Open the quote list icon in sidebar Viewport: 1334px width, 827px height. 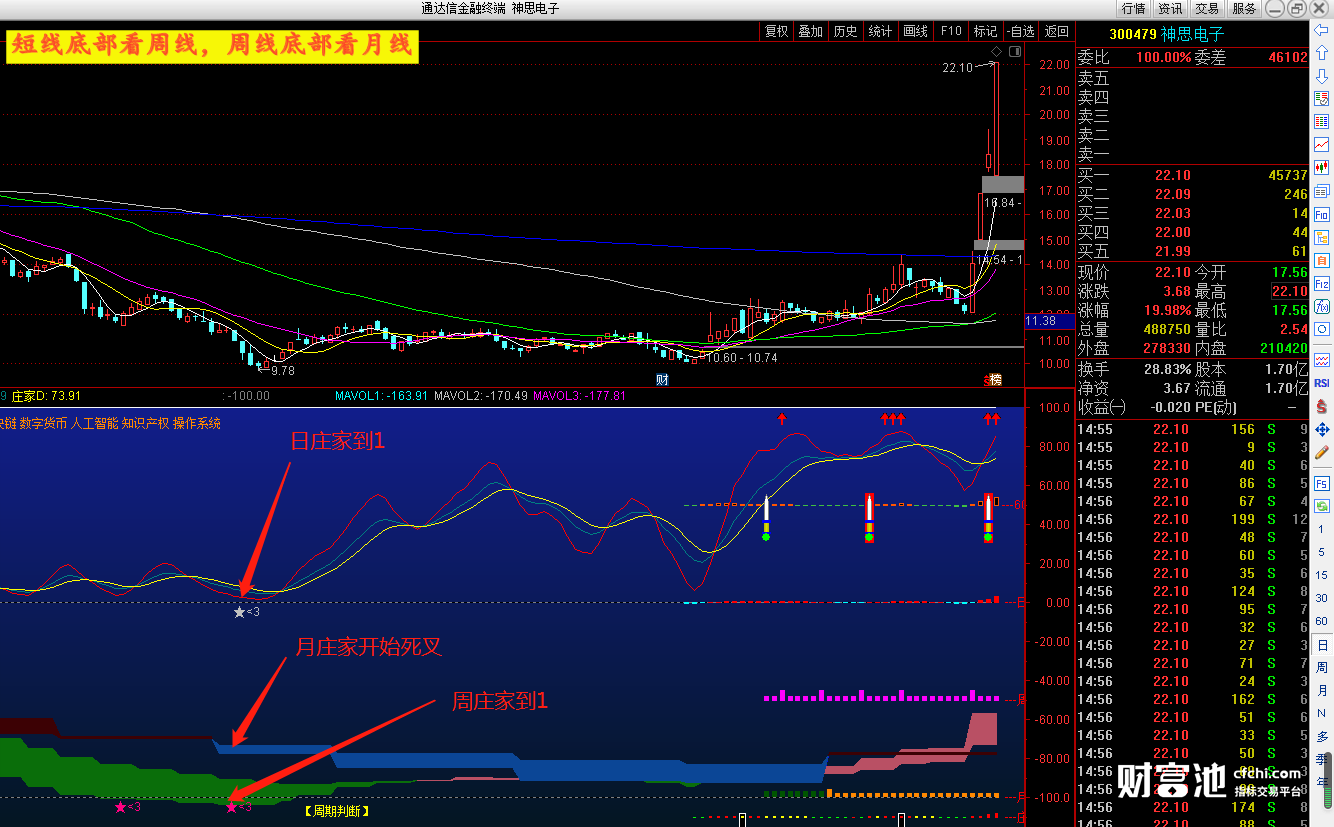1322,99
